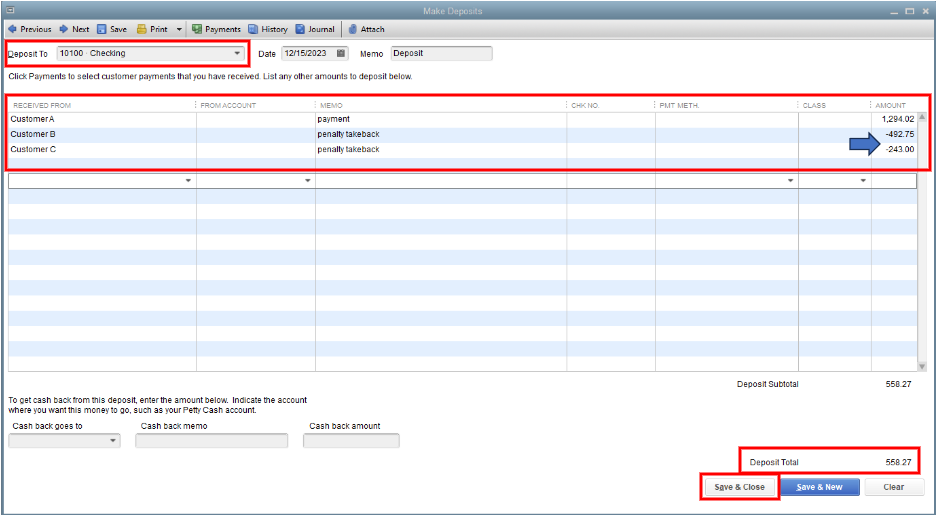Click the Save & Close button
The height and width of the screenshot is (516, 936).
click(739, 487)
